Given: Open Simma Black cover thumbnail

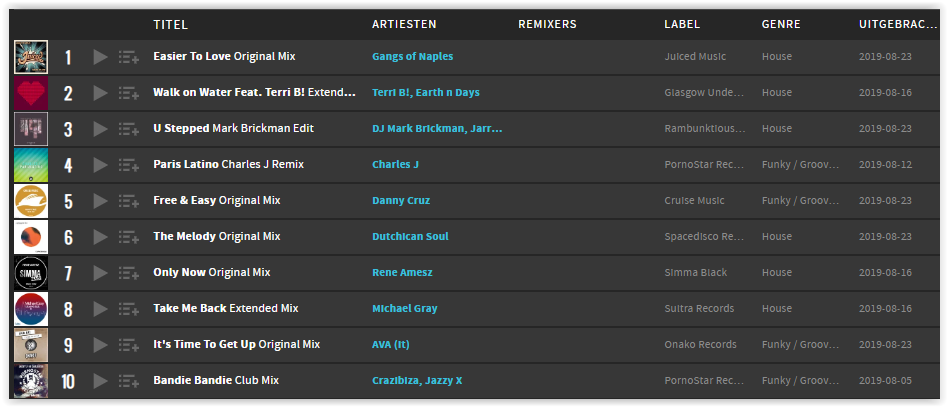Looking at the screenshot, I should pyautogui.click(x=31, y=273).
